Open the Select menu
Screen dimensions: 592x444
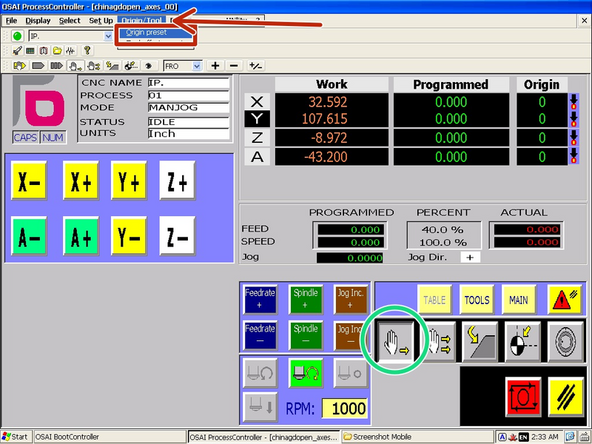click(x=69, y=20)
